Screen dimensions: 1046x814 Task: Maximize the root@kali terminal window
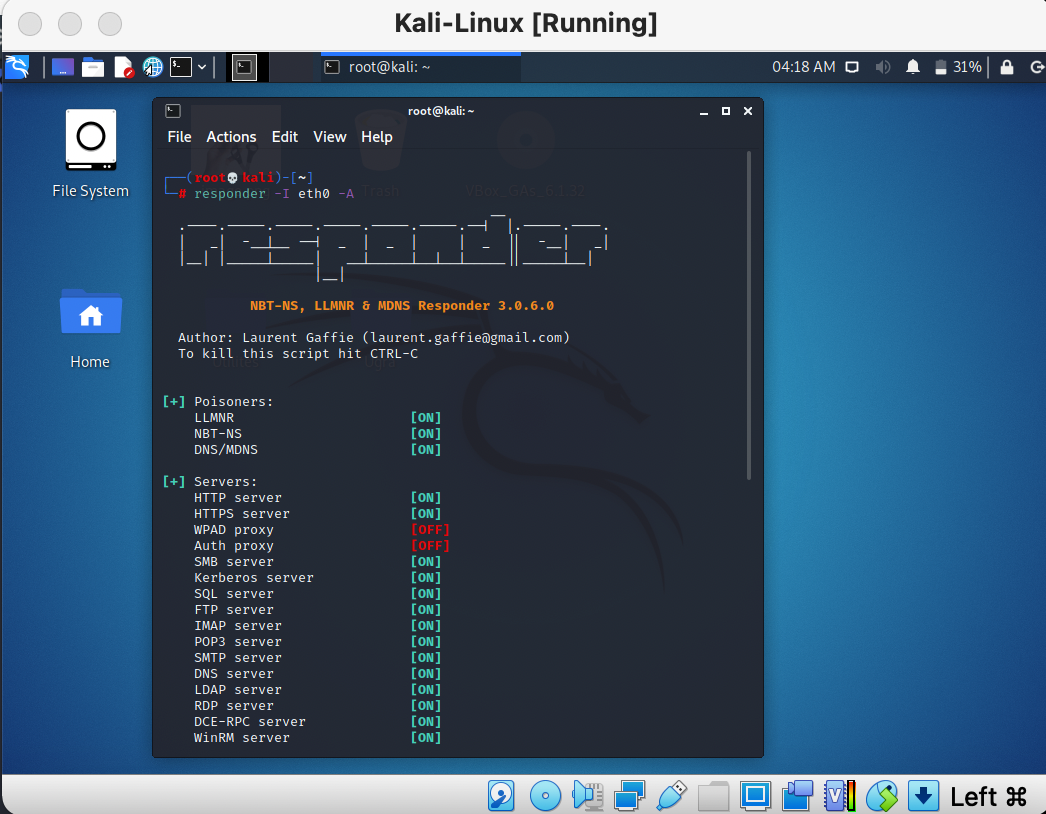tap(726, 111)
